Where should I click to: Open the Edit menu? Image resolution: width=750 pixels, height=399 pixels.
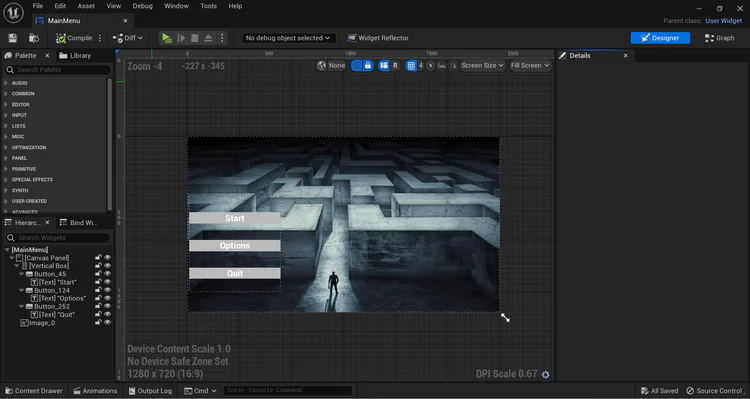click(60, 6)
